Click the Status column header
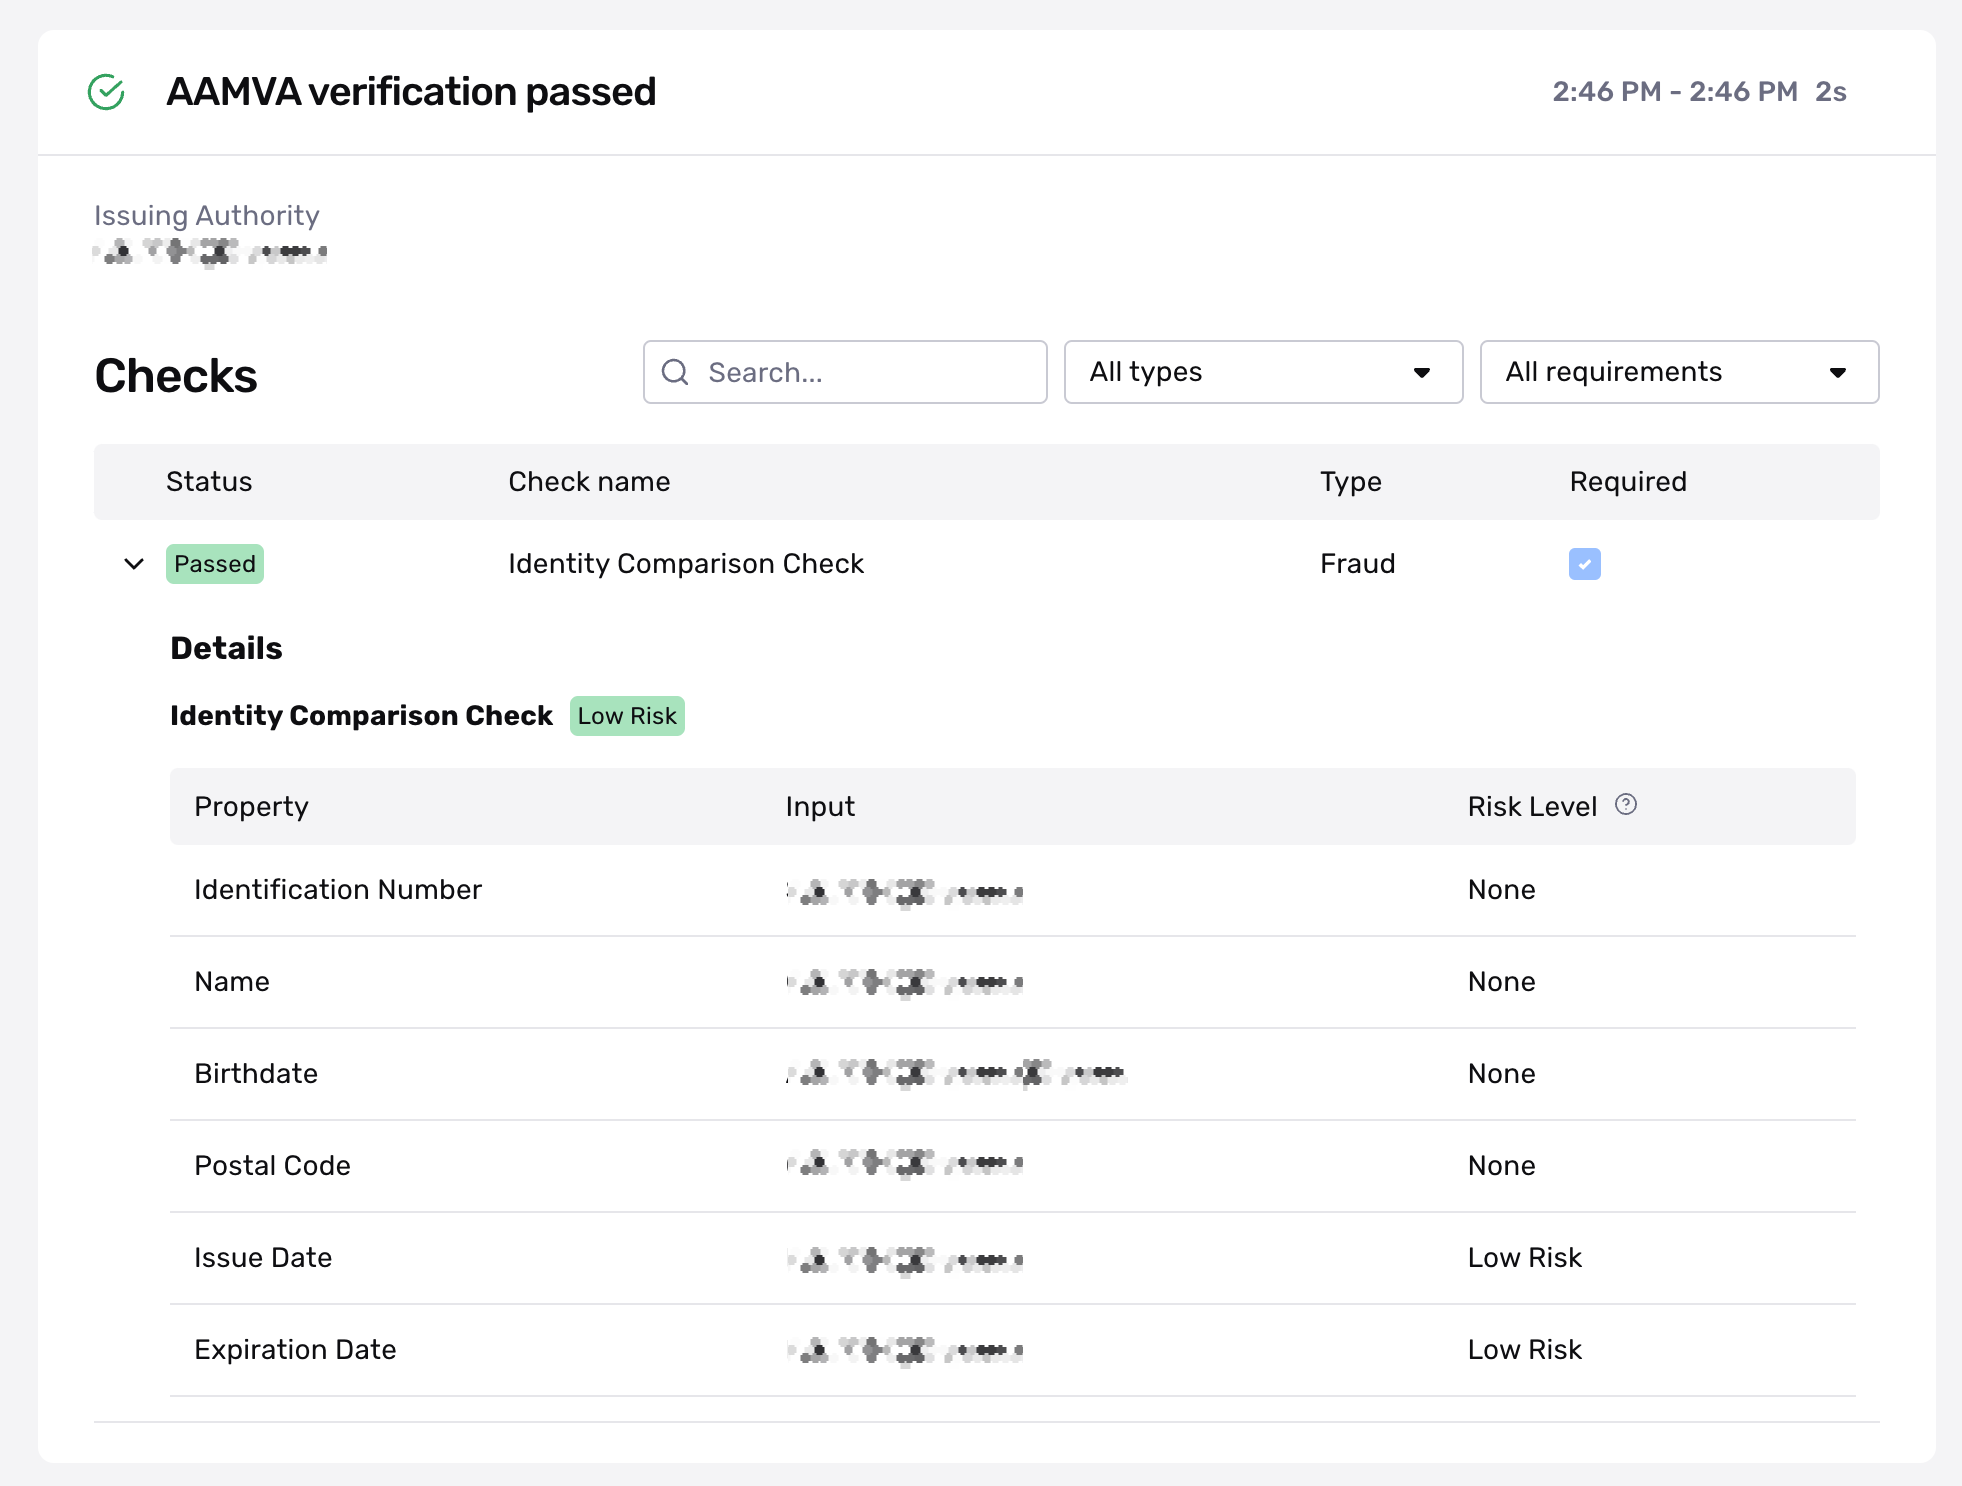 click(209, 482)
